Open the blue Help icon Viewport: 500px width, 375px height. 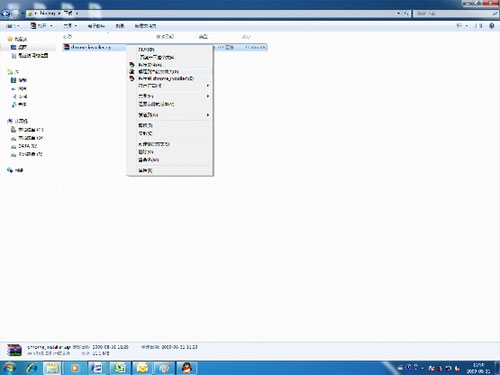tap(492, 26)
